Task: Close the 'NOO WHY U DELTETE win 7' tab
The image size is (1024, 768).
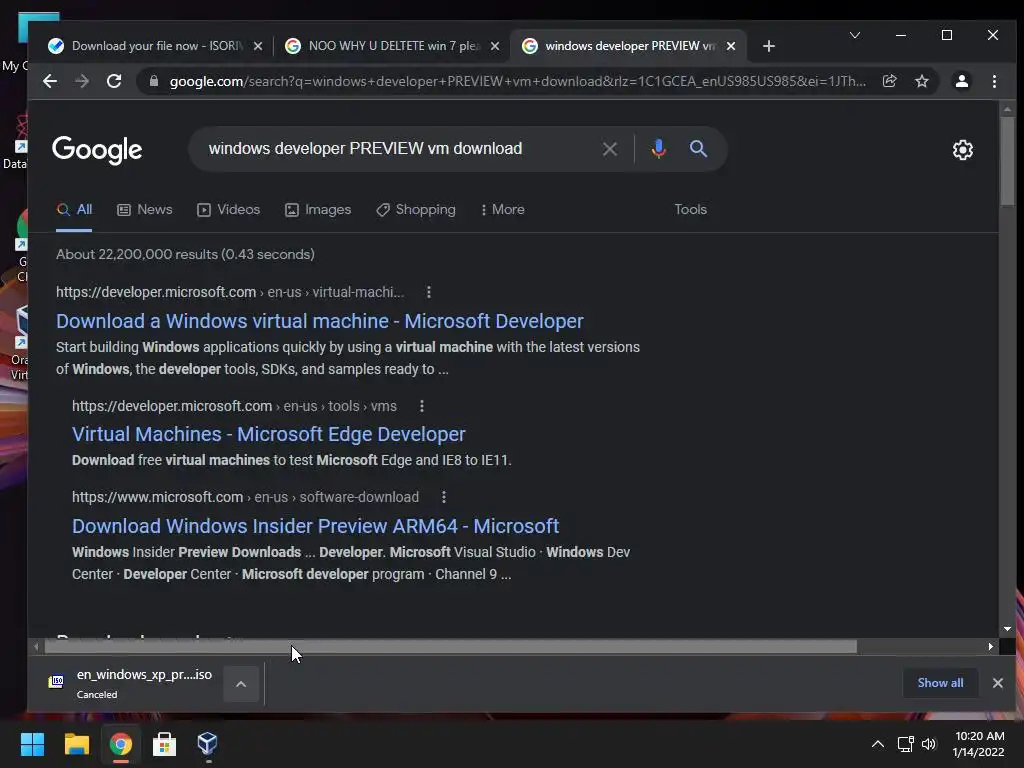Action: (x=495, y=46)
